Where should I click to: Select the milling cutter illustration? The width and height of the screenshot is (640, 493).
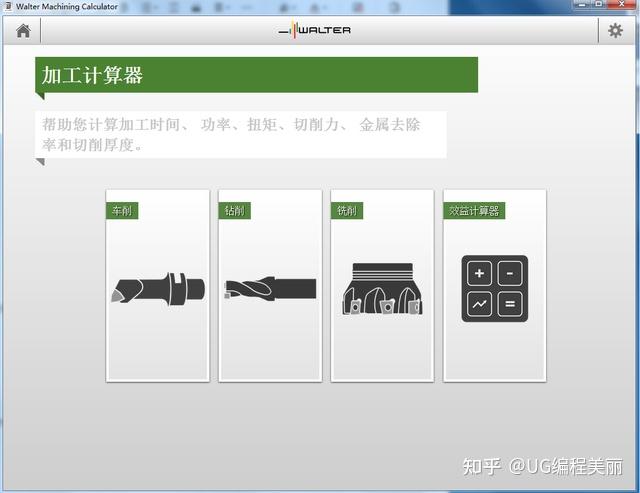click(x=382, y=289)
